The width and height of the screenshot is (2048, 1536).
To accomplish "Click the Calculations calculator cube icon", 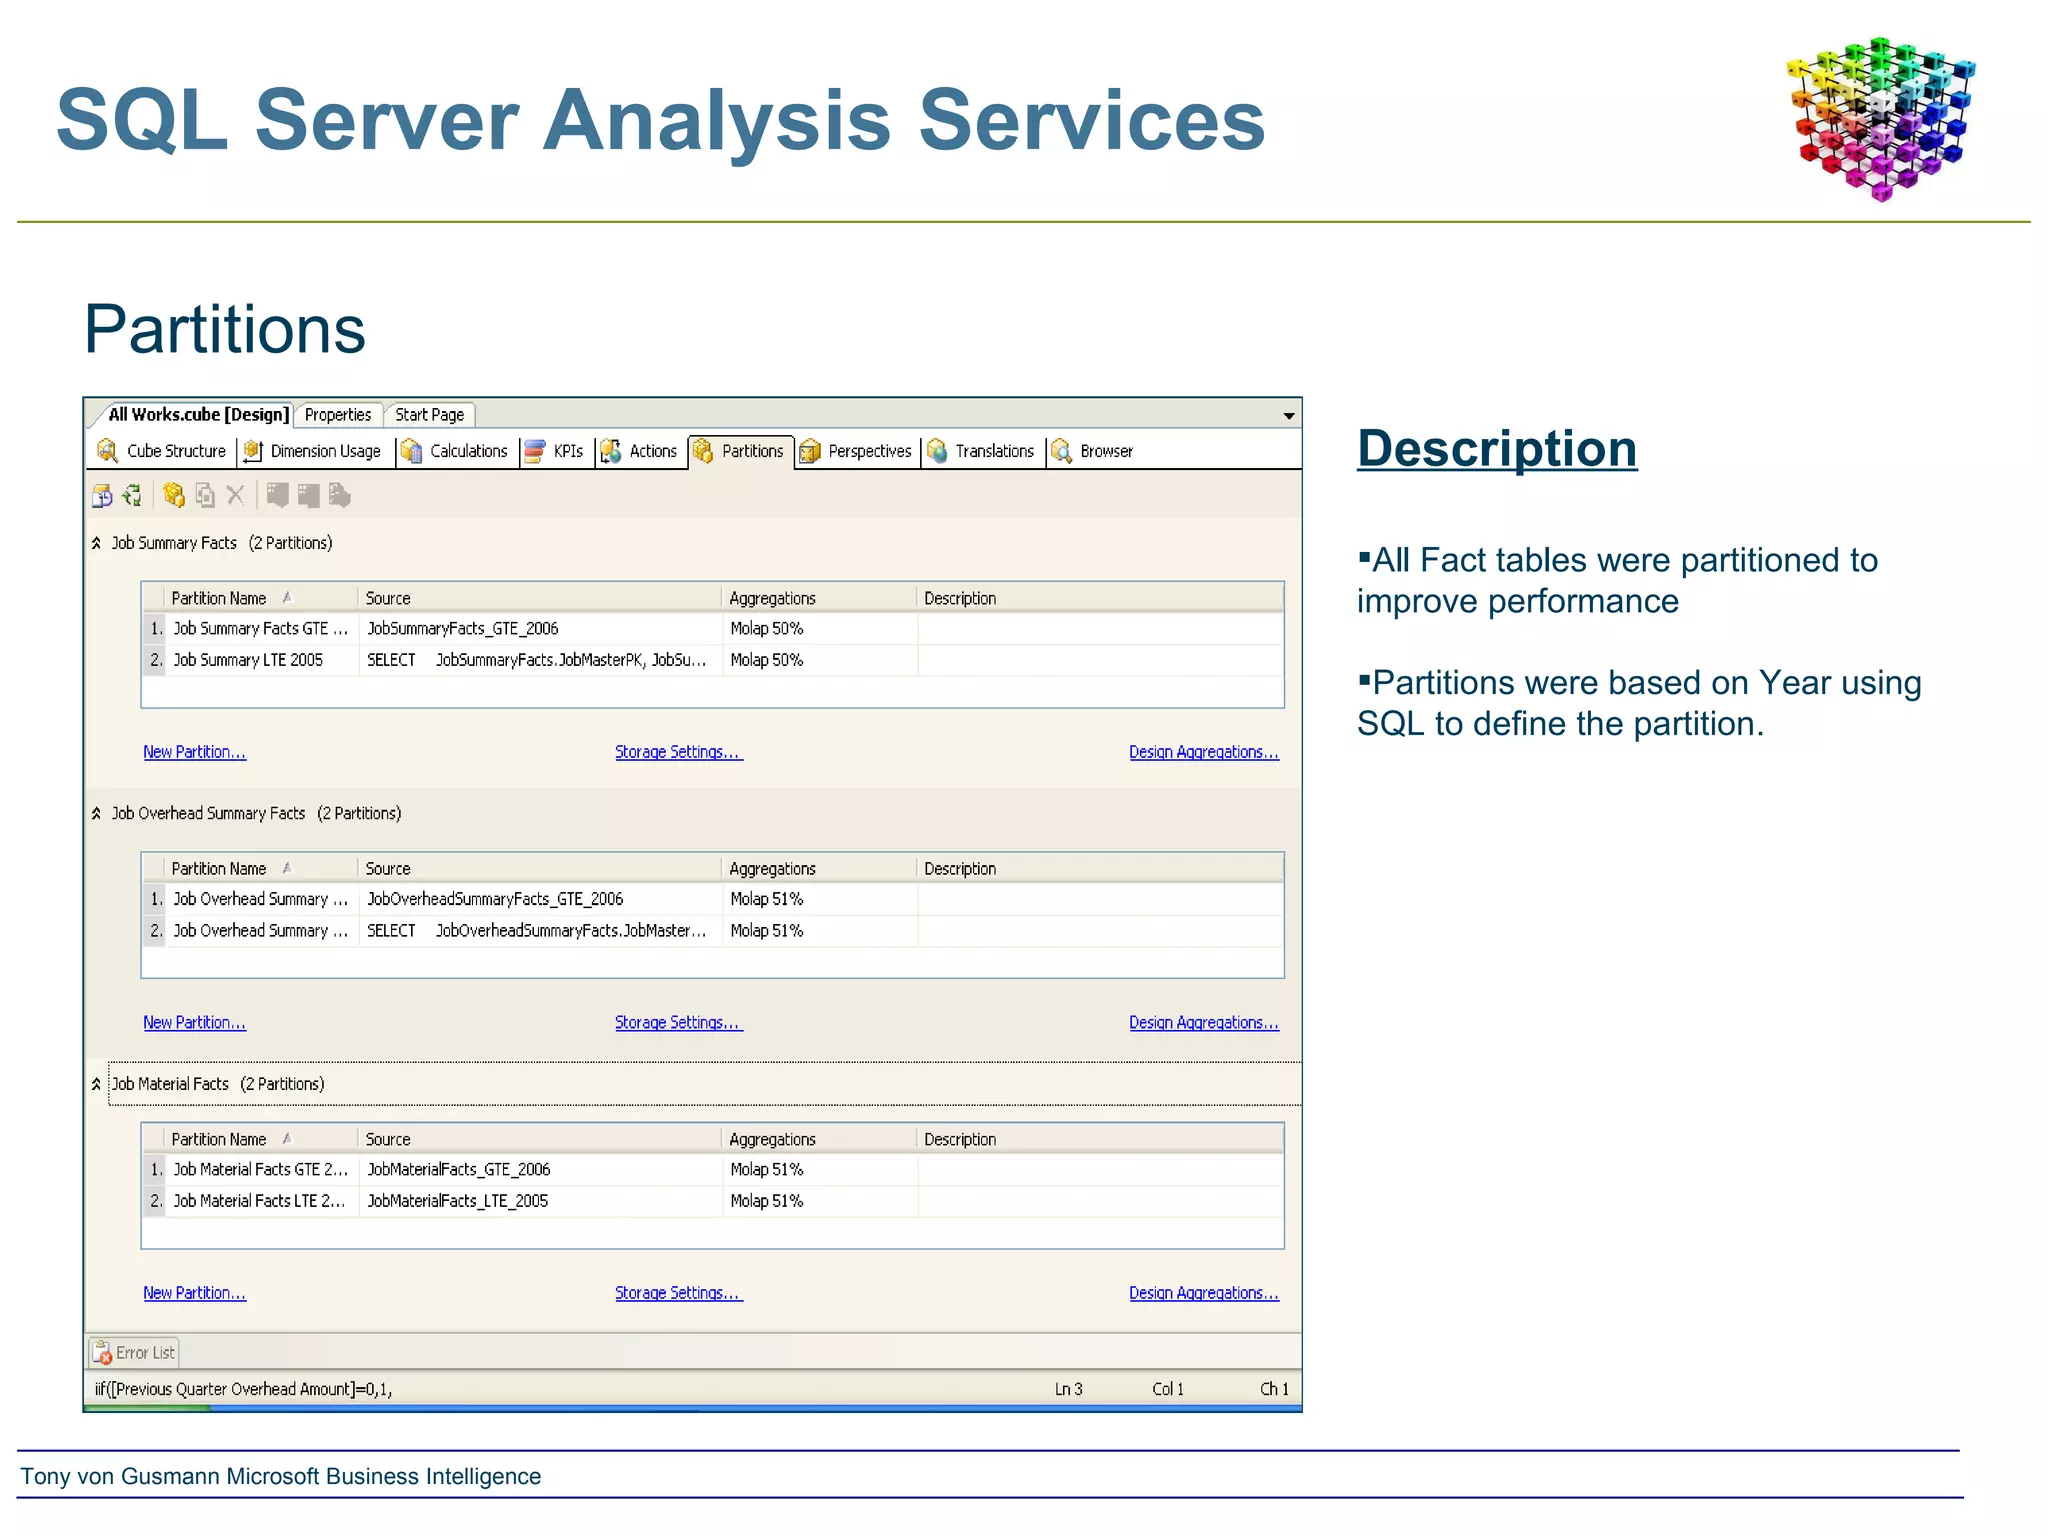I will (411, 451).
